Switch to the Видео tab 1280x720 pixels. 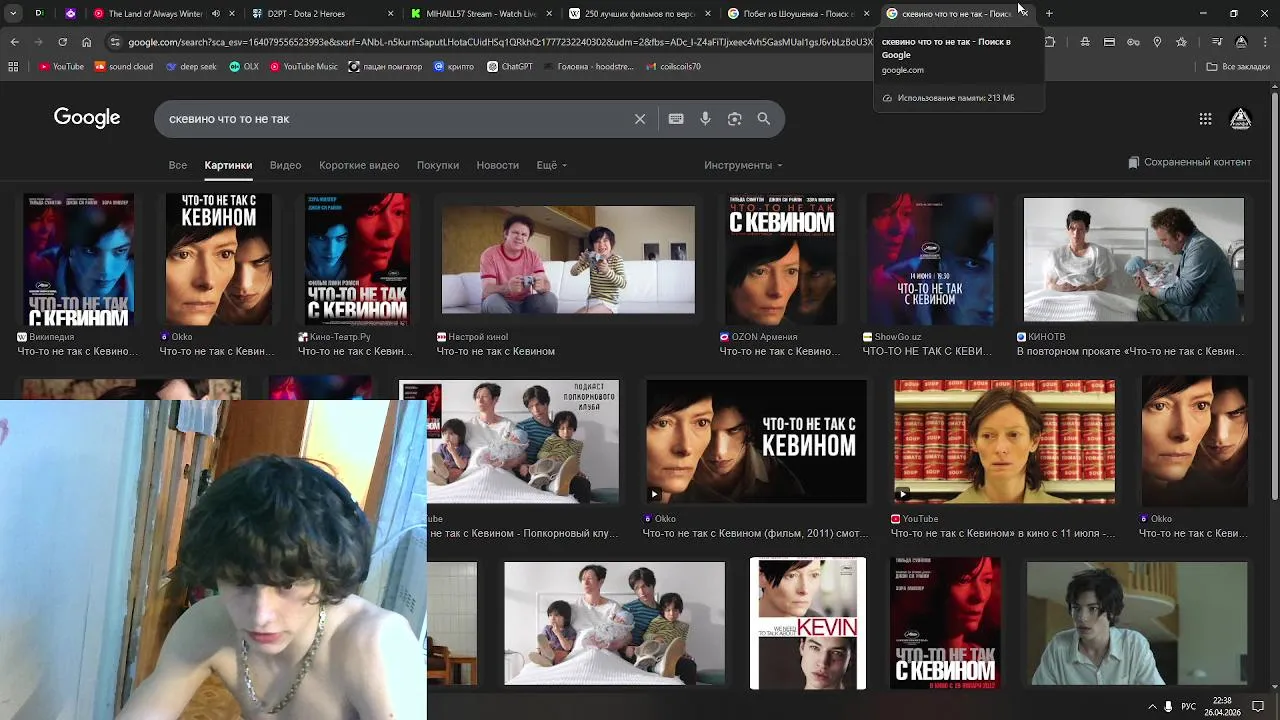point(285,165)
